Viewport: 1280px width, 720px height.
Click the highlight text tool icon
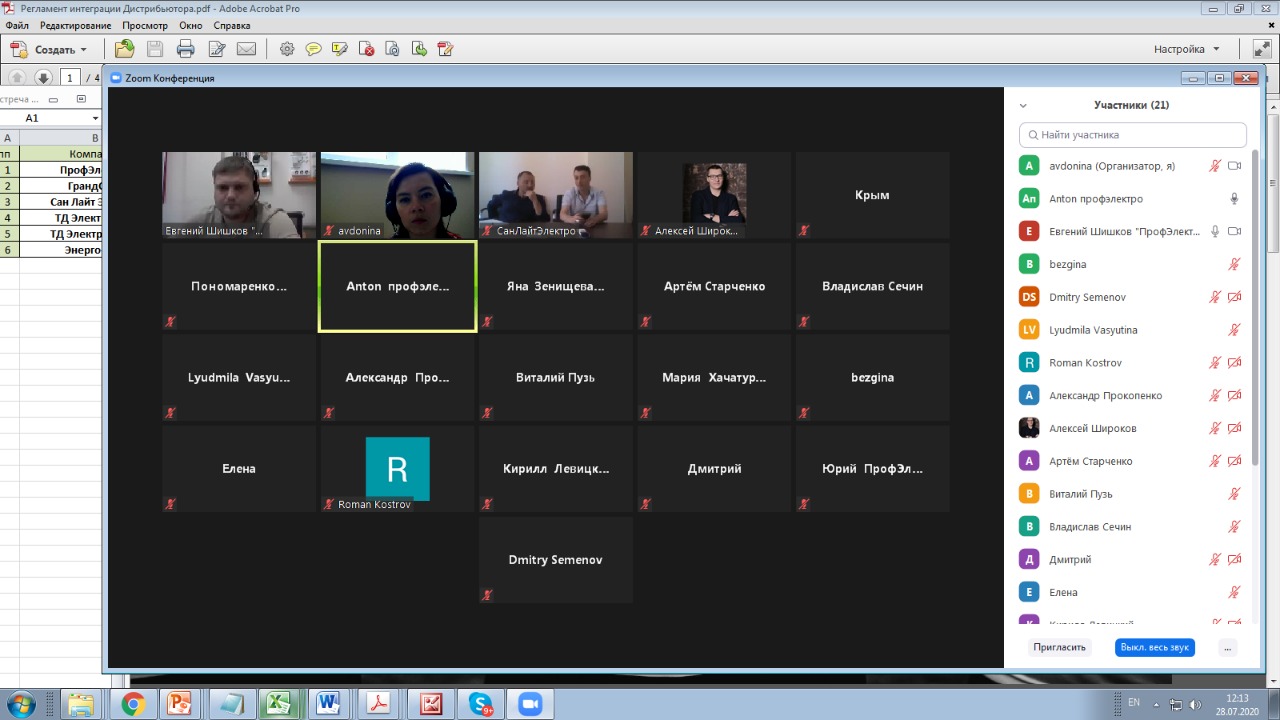click(x=340, y=49)
